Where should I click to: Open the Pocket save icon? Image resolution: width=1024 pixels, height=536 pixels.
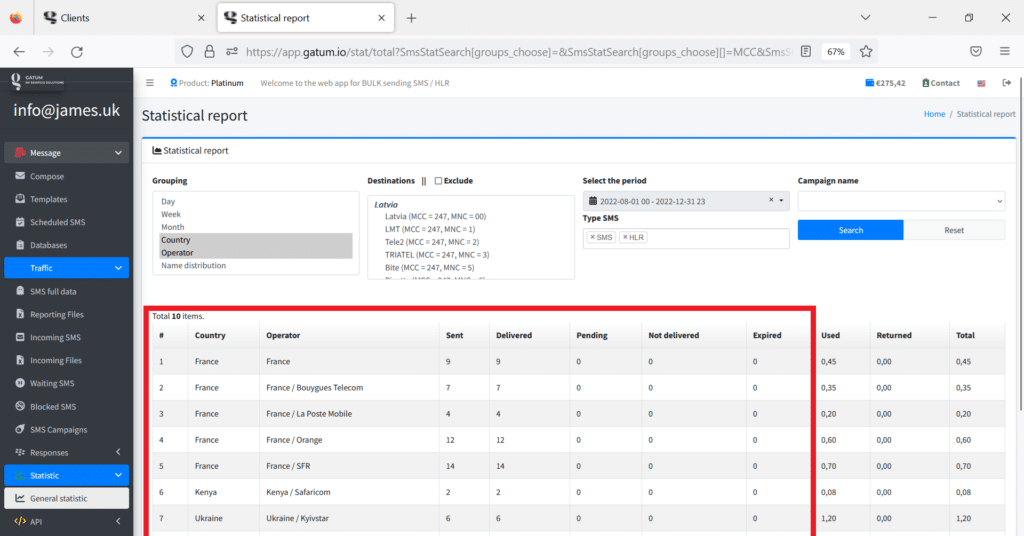point(976,52)
